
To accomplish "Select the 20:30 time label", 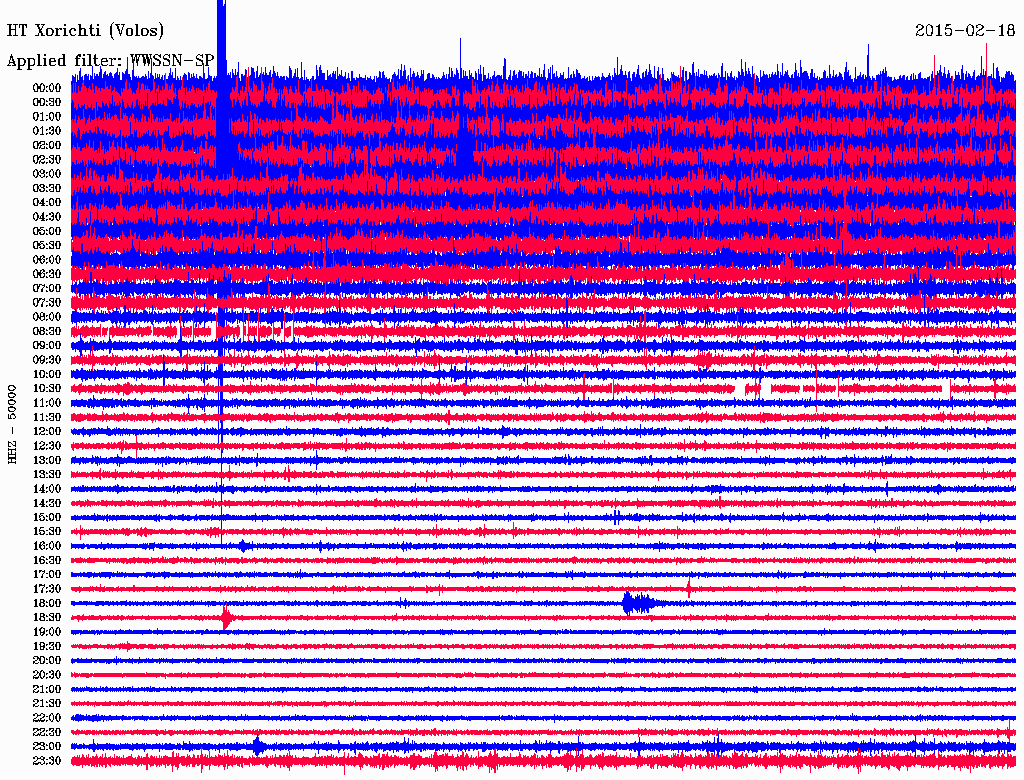I will tap(47, 675).
